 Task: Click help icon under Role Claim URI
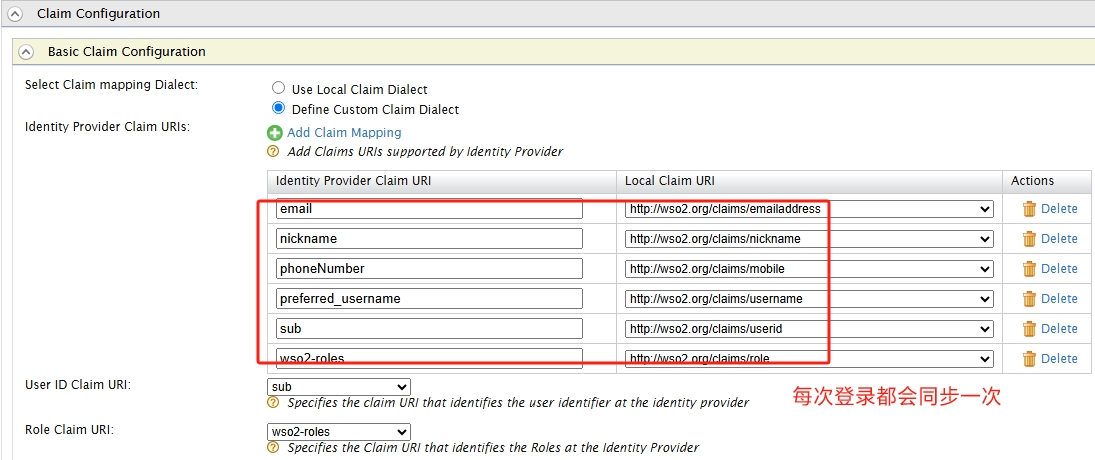(x=273, y=447)
